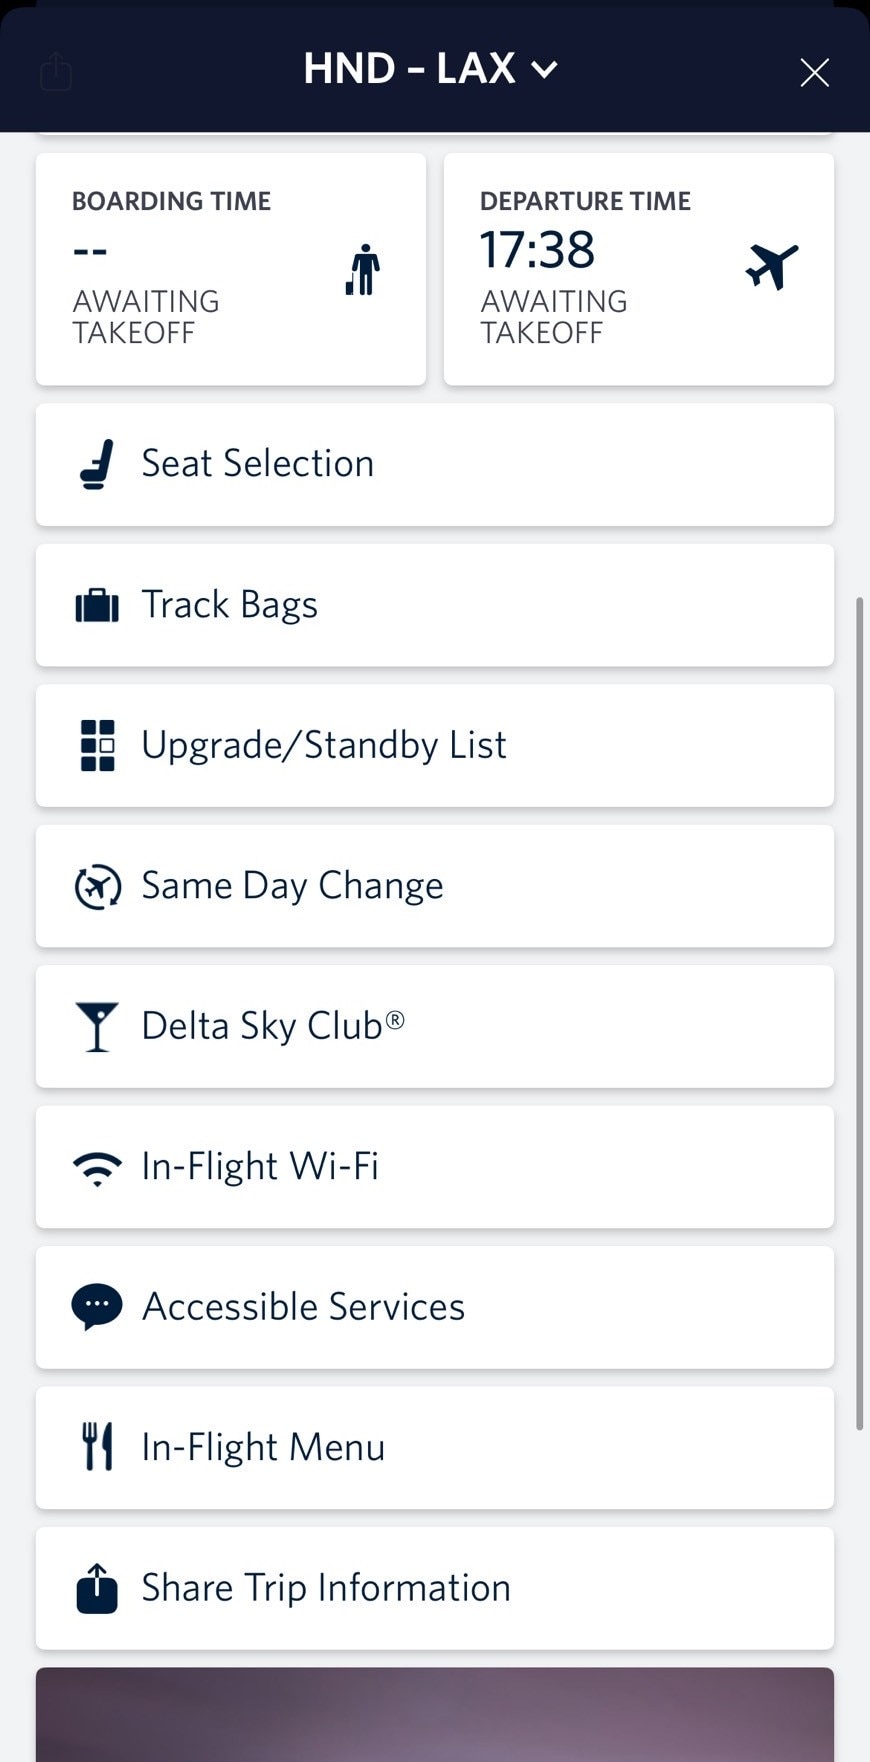Tap the seat icon beside Seat Selection
Image resolution: width=870 pixels, height=1762 pixels.
click(x=97, y=465)
